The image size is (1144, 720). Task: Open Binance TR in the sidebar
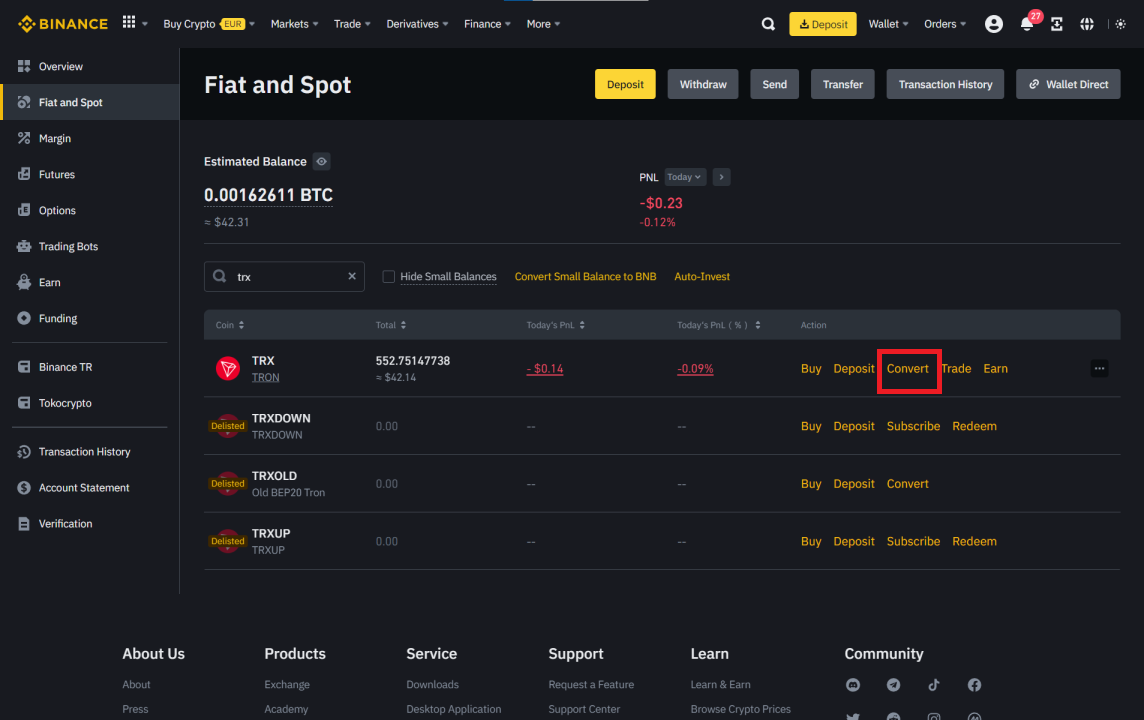(90, 367)
